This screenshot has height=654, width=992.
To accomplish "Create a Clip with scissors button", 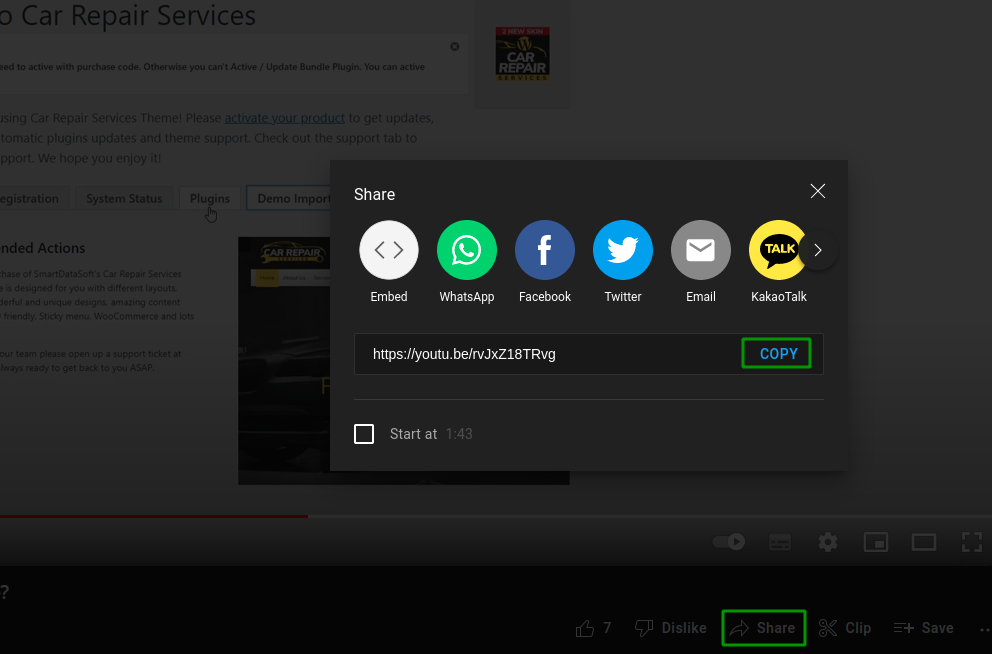I will pyautogui.click(x=845, y=628).
